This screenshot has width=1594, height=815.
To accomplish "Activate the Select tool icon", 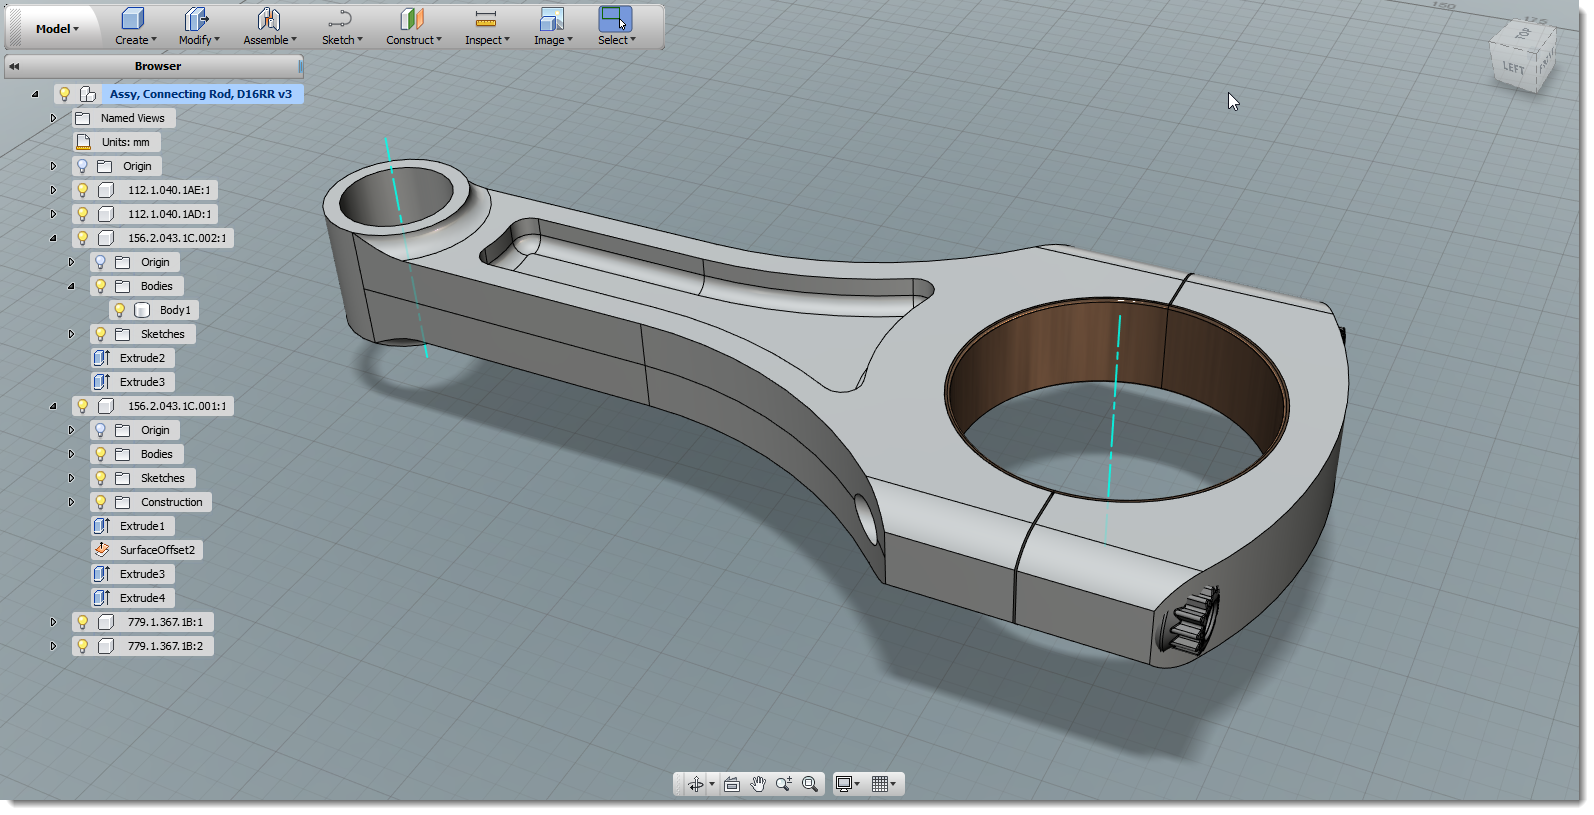I will [615, 19].
